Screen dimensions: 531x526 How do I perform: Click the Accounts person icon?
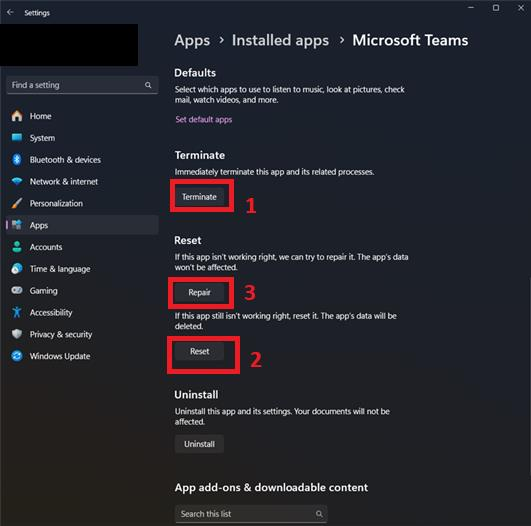[x=17, y=247]
